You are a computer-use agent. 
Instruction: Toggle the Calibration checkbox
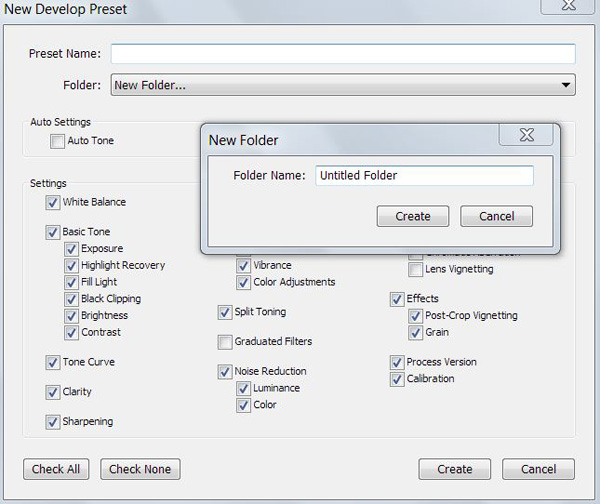click(x=397, y=379)
